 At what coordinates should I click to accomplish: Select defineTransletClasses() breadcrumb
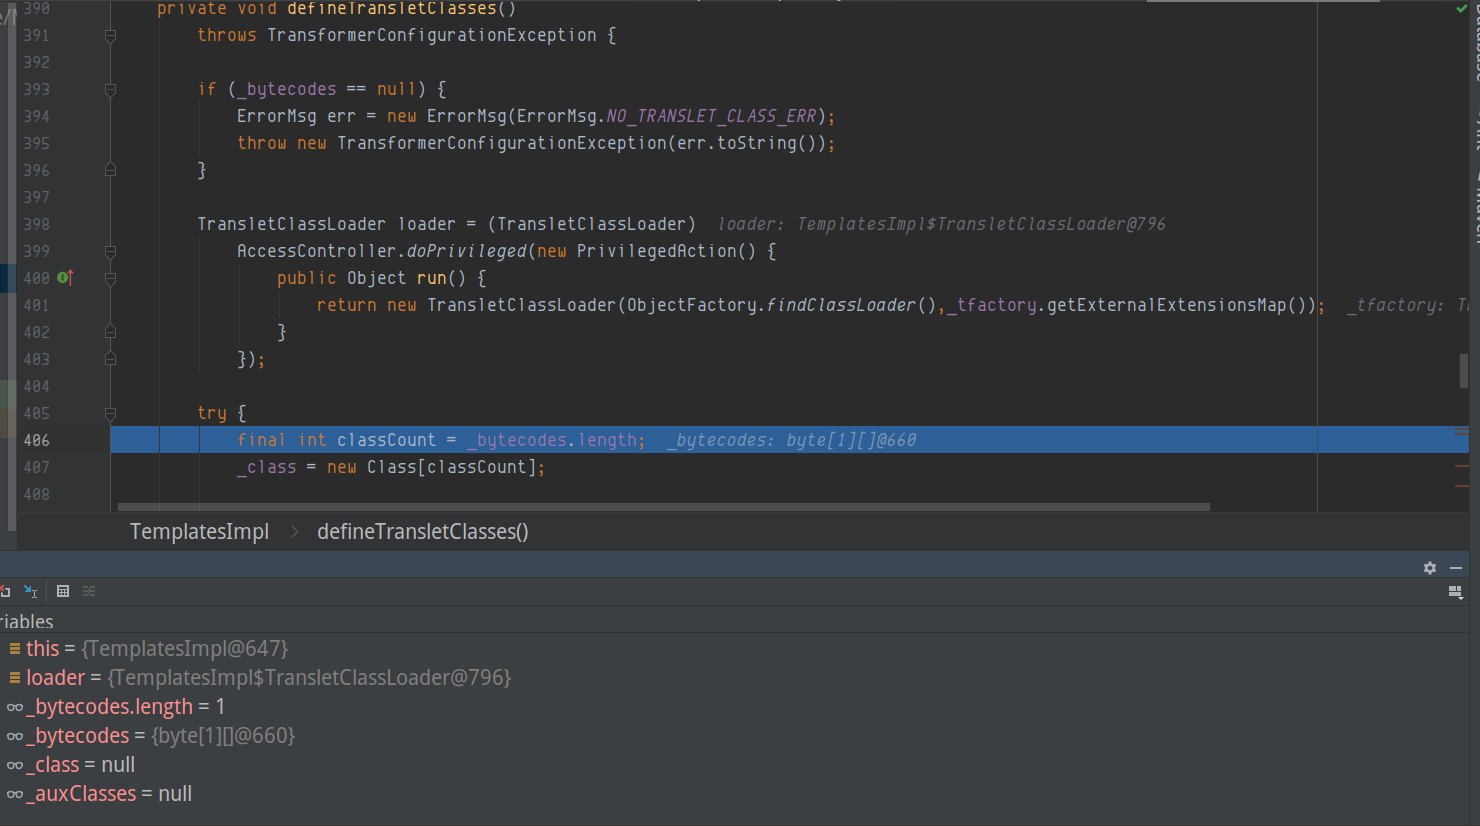(422, 532)
